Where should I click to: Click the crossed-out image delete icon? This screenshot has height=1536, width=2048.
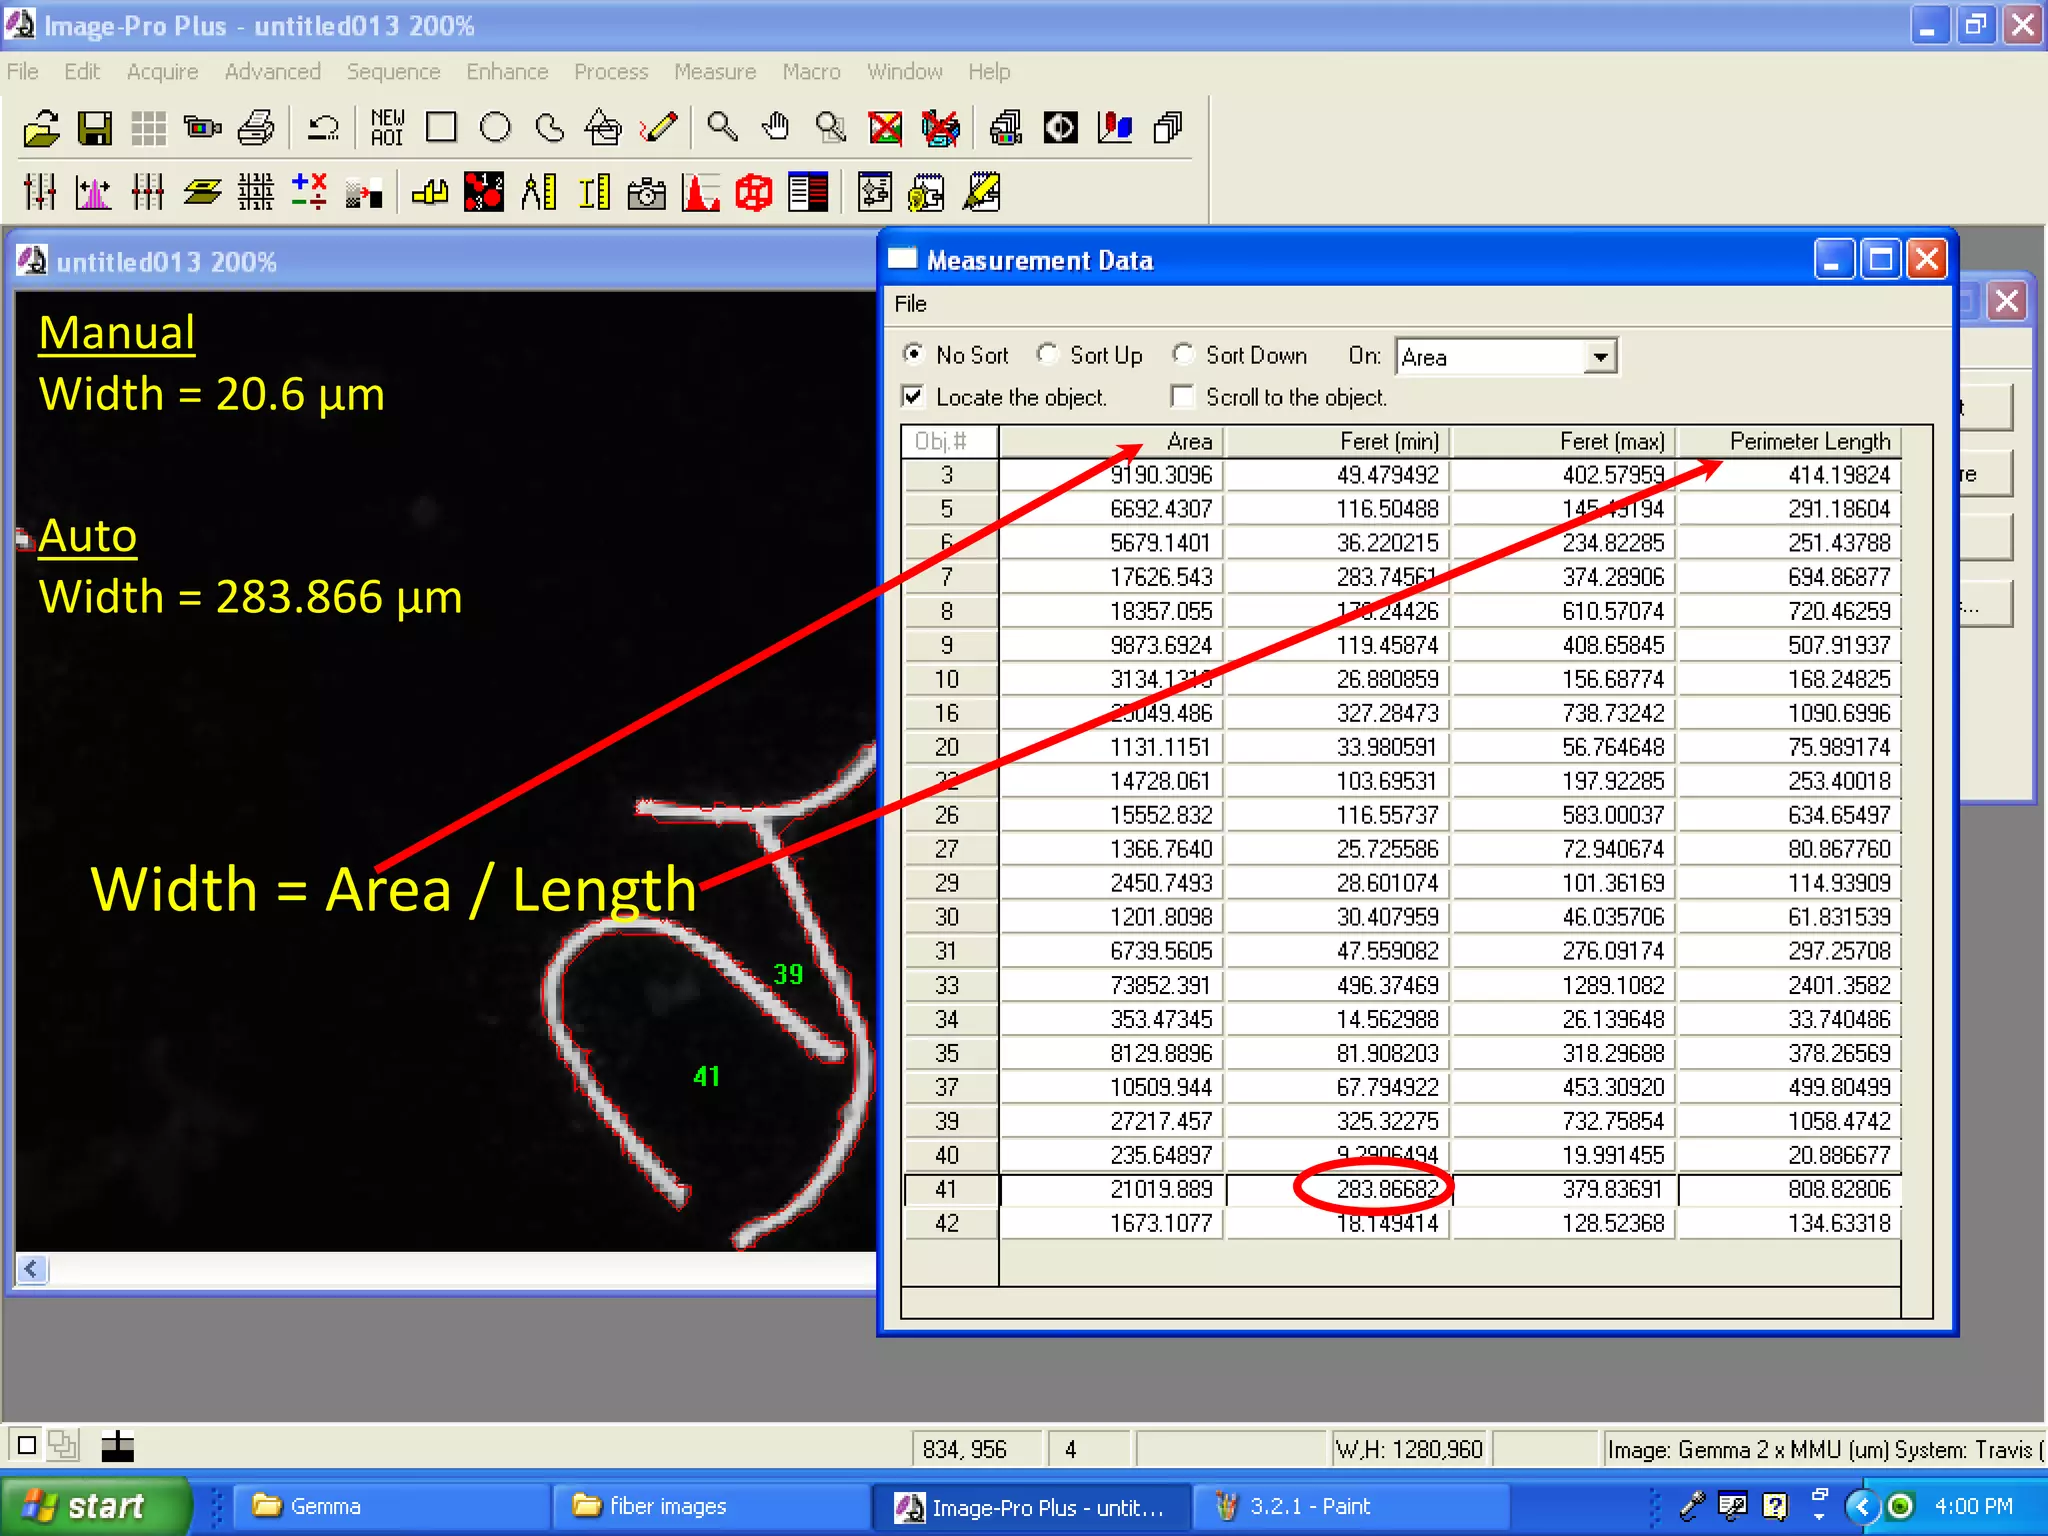point(885,128)
